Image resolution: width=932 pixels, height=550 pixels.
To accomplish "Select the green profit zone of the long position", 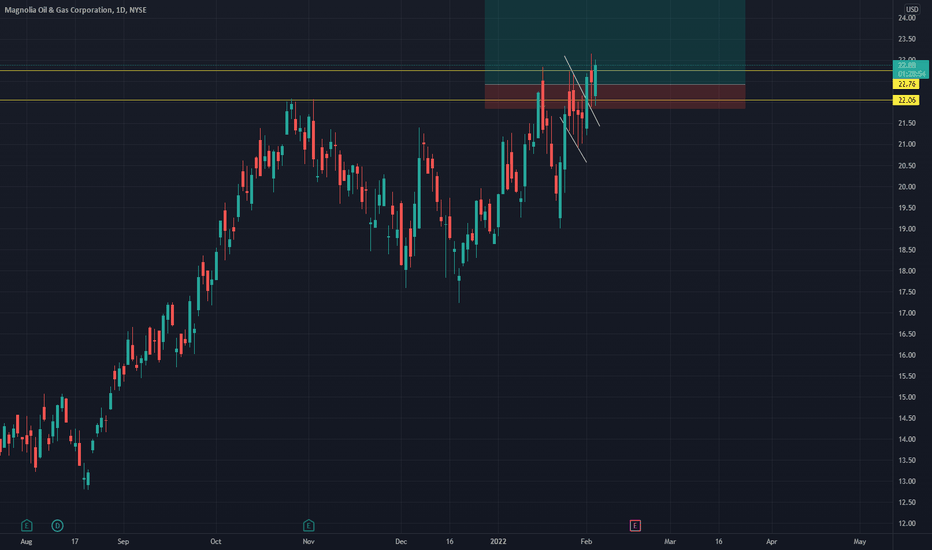I will point(615,42).
